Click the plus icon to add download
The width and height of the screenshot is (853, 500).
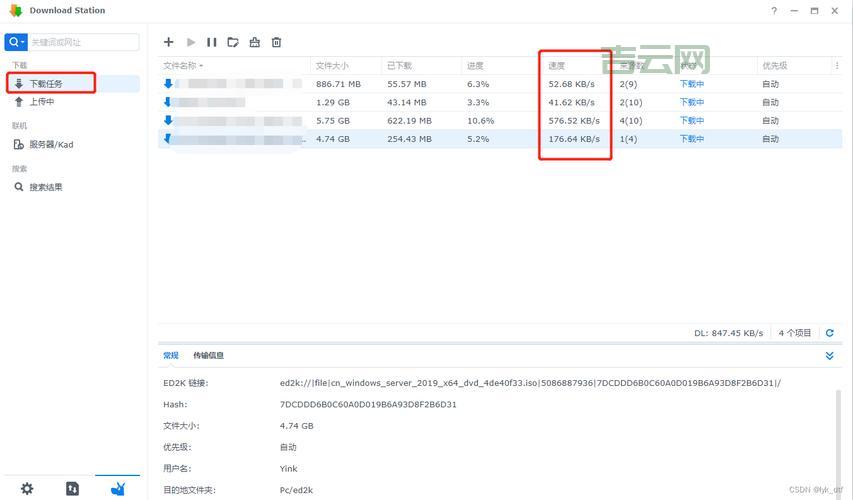[168, 42]
